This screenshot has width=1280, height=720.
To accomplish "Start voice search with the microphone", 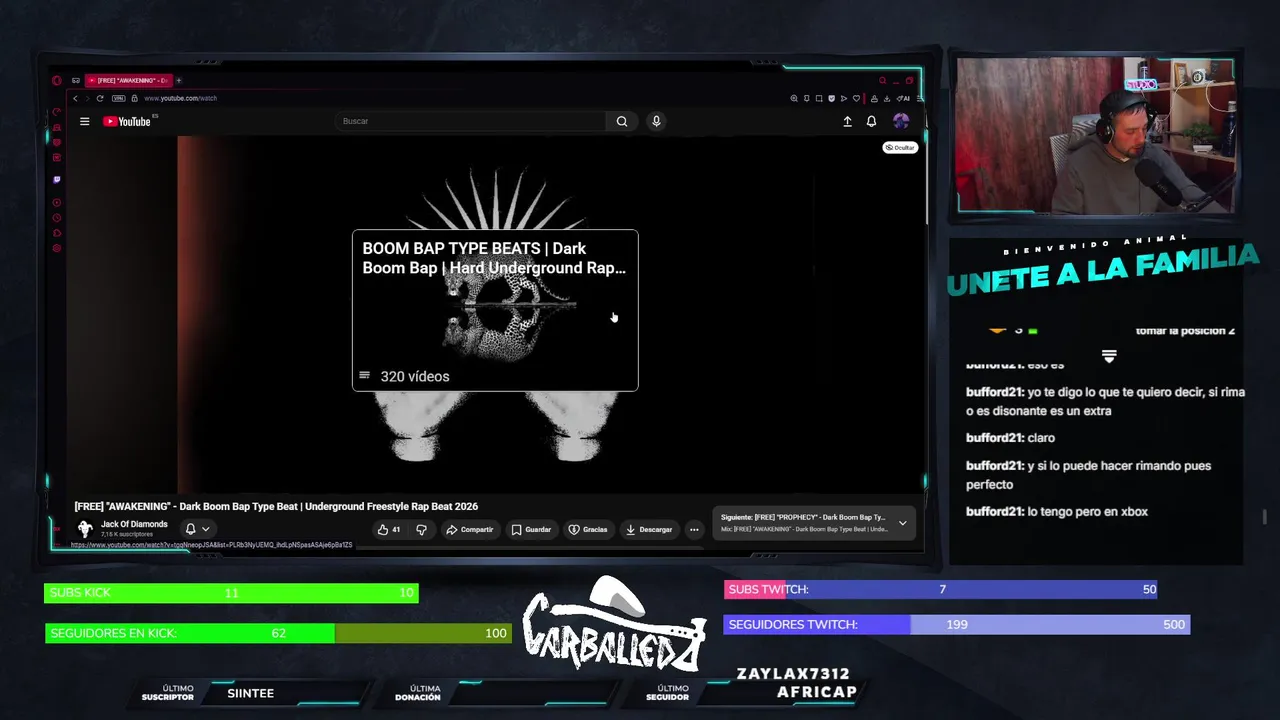I will [x=656, y=121].
